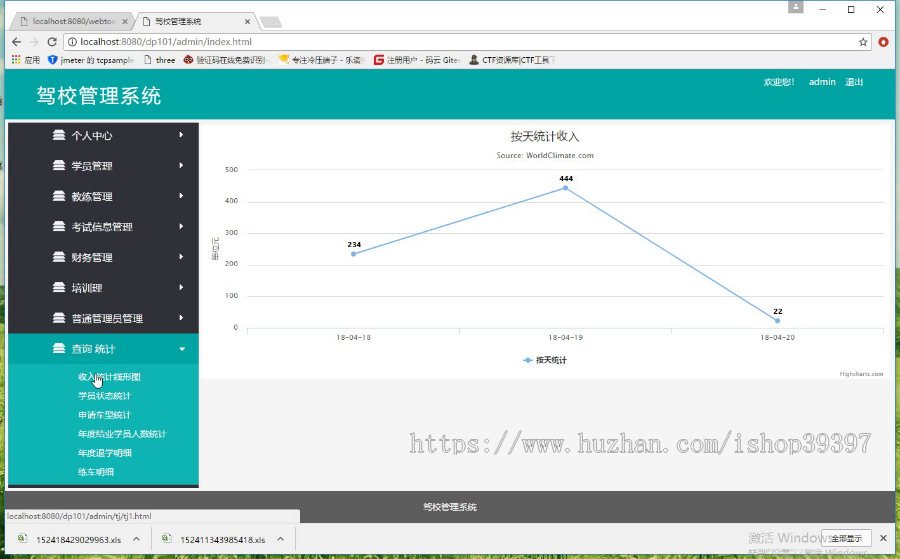Click the 按天统计收入 chart title
900x559 pixels.
pos(545,137)
